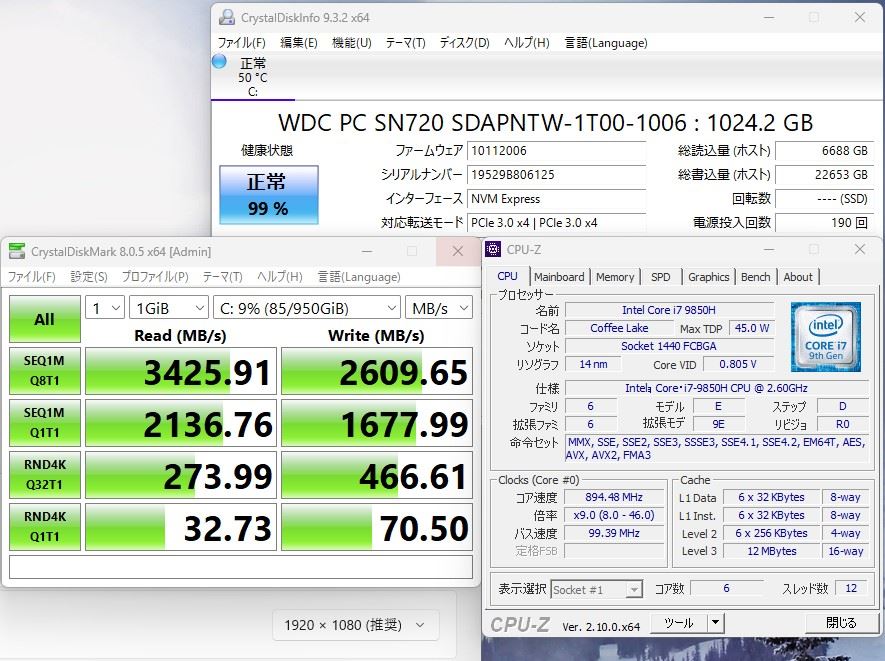
Task: Click the empty comment field in CrystalDiskMark
Action: pos(241,567)
